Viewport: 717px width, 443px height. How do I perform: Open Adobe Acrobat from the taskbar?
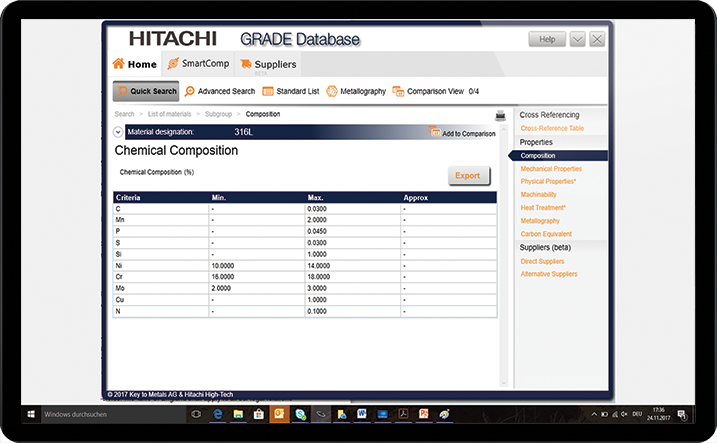click(403, 414)
